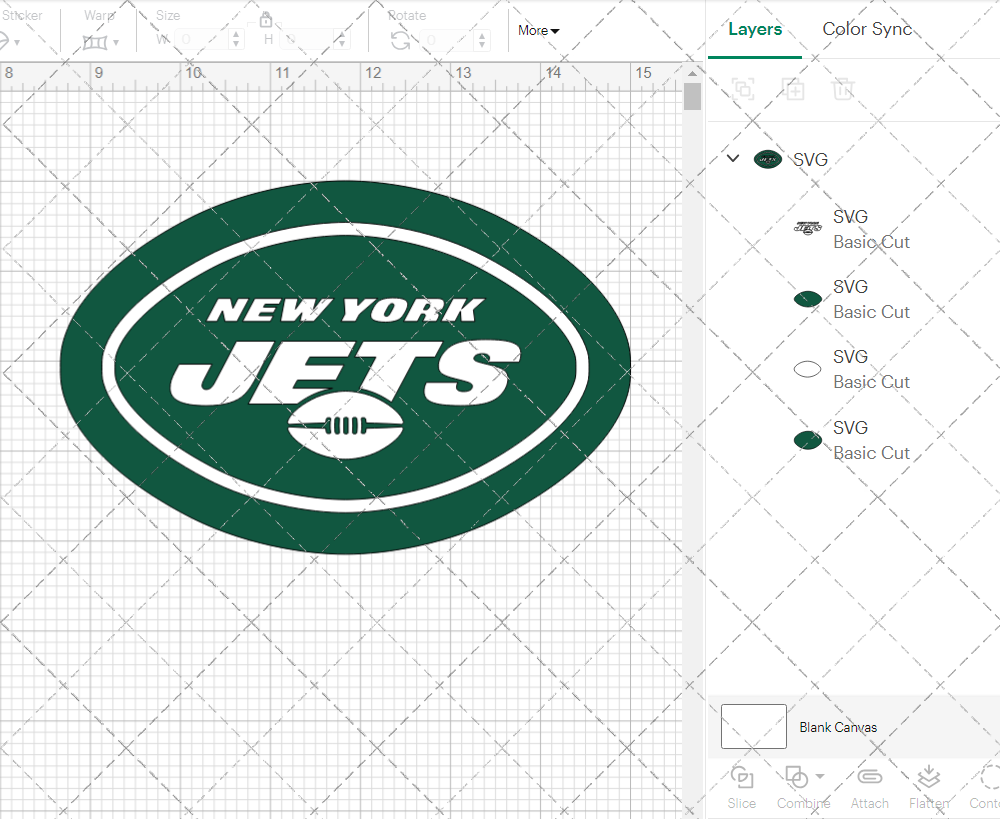Switch to the Color Sync tab
Image resolution: width=1000 pixels, height=819 pixels.
point(867,29)
